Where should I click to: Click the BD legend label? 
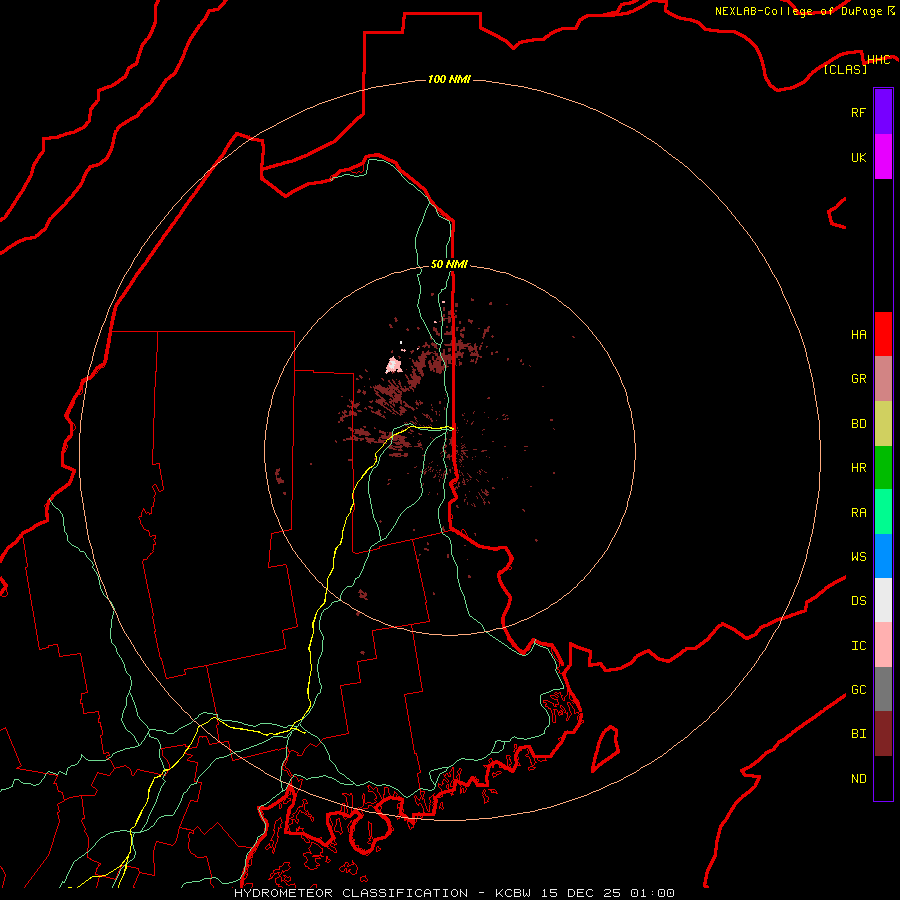(x=858, y=424)
